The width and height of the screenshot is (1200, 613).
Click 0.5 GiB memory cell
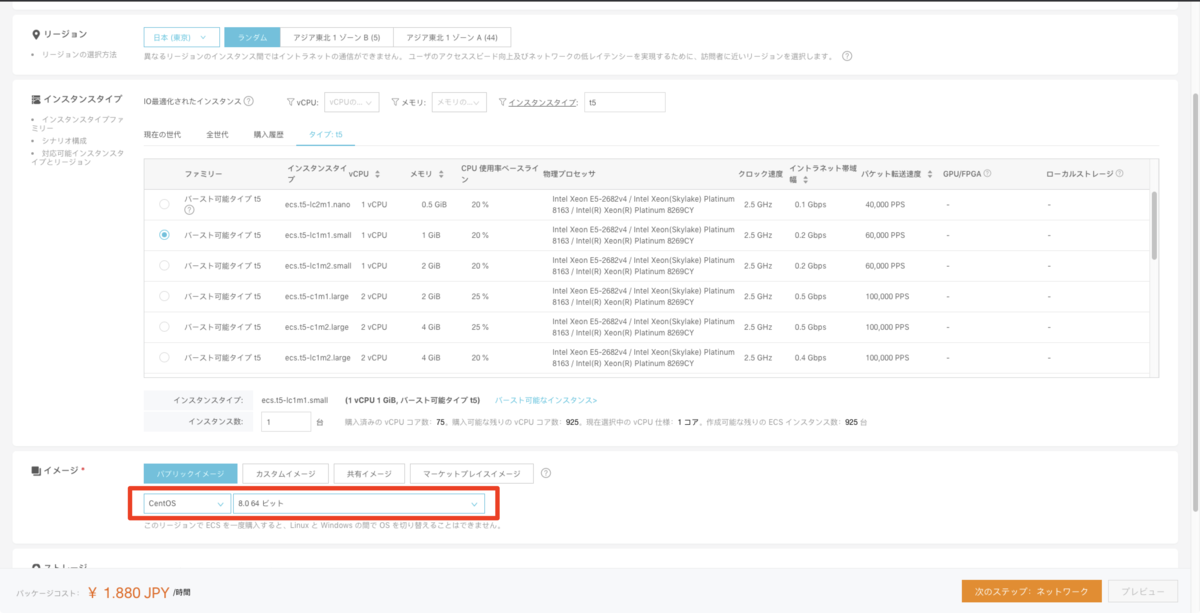pyautogui.click(x=434, y=205)
